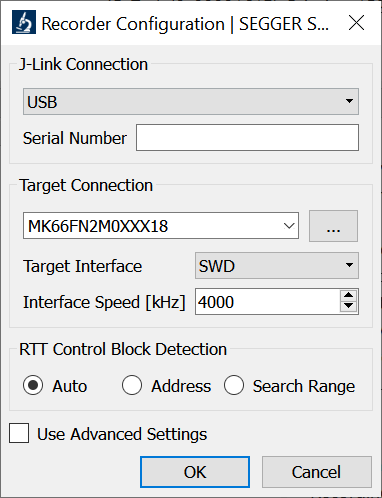Increase Interface Speed with up arrow

click(349, 295)
